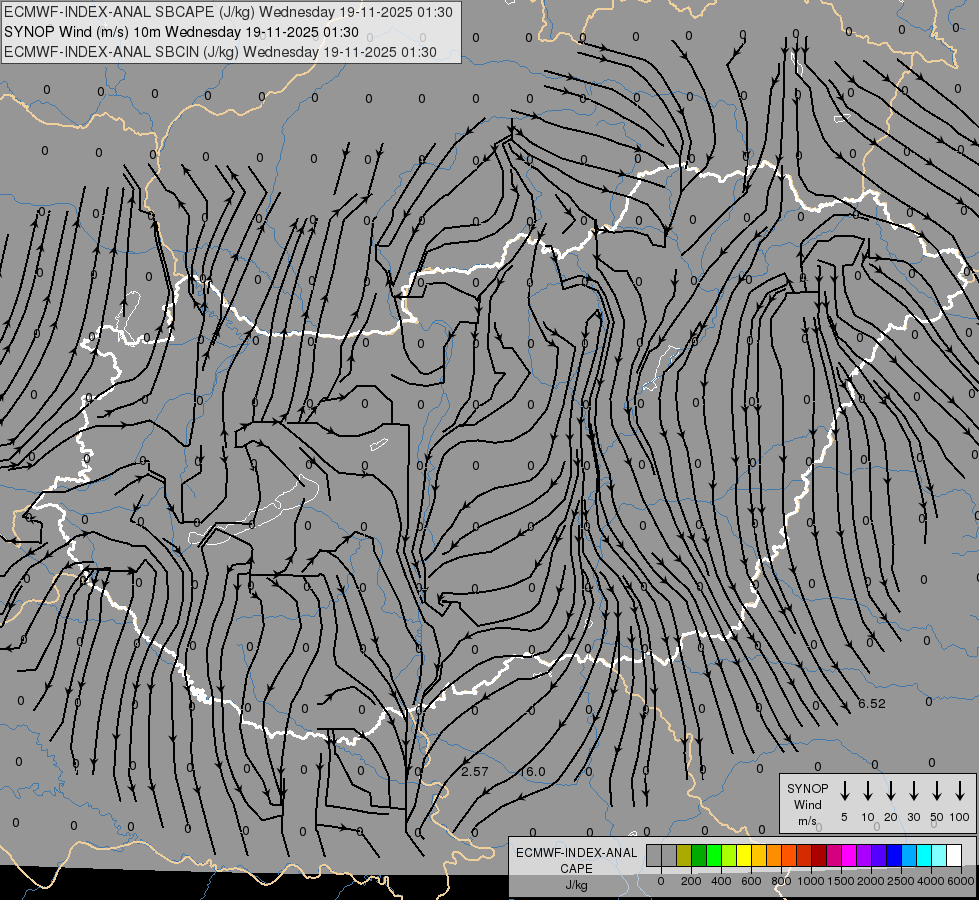Click the 800 label on CAPE scale
Screen dimensions: 979x900
click(781, 881)
